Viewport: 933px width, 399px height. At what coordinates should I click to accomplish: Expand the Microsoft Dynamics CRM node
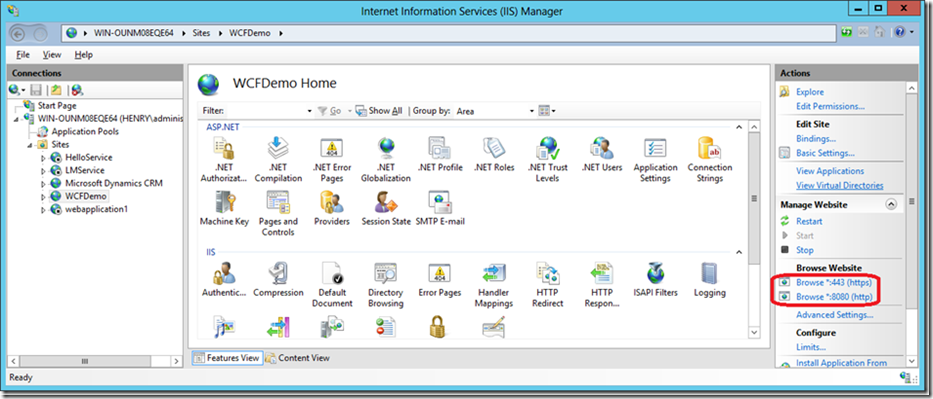point(43,184)
